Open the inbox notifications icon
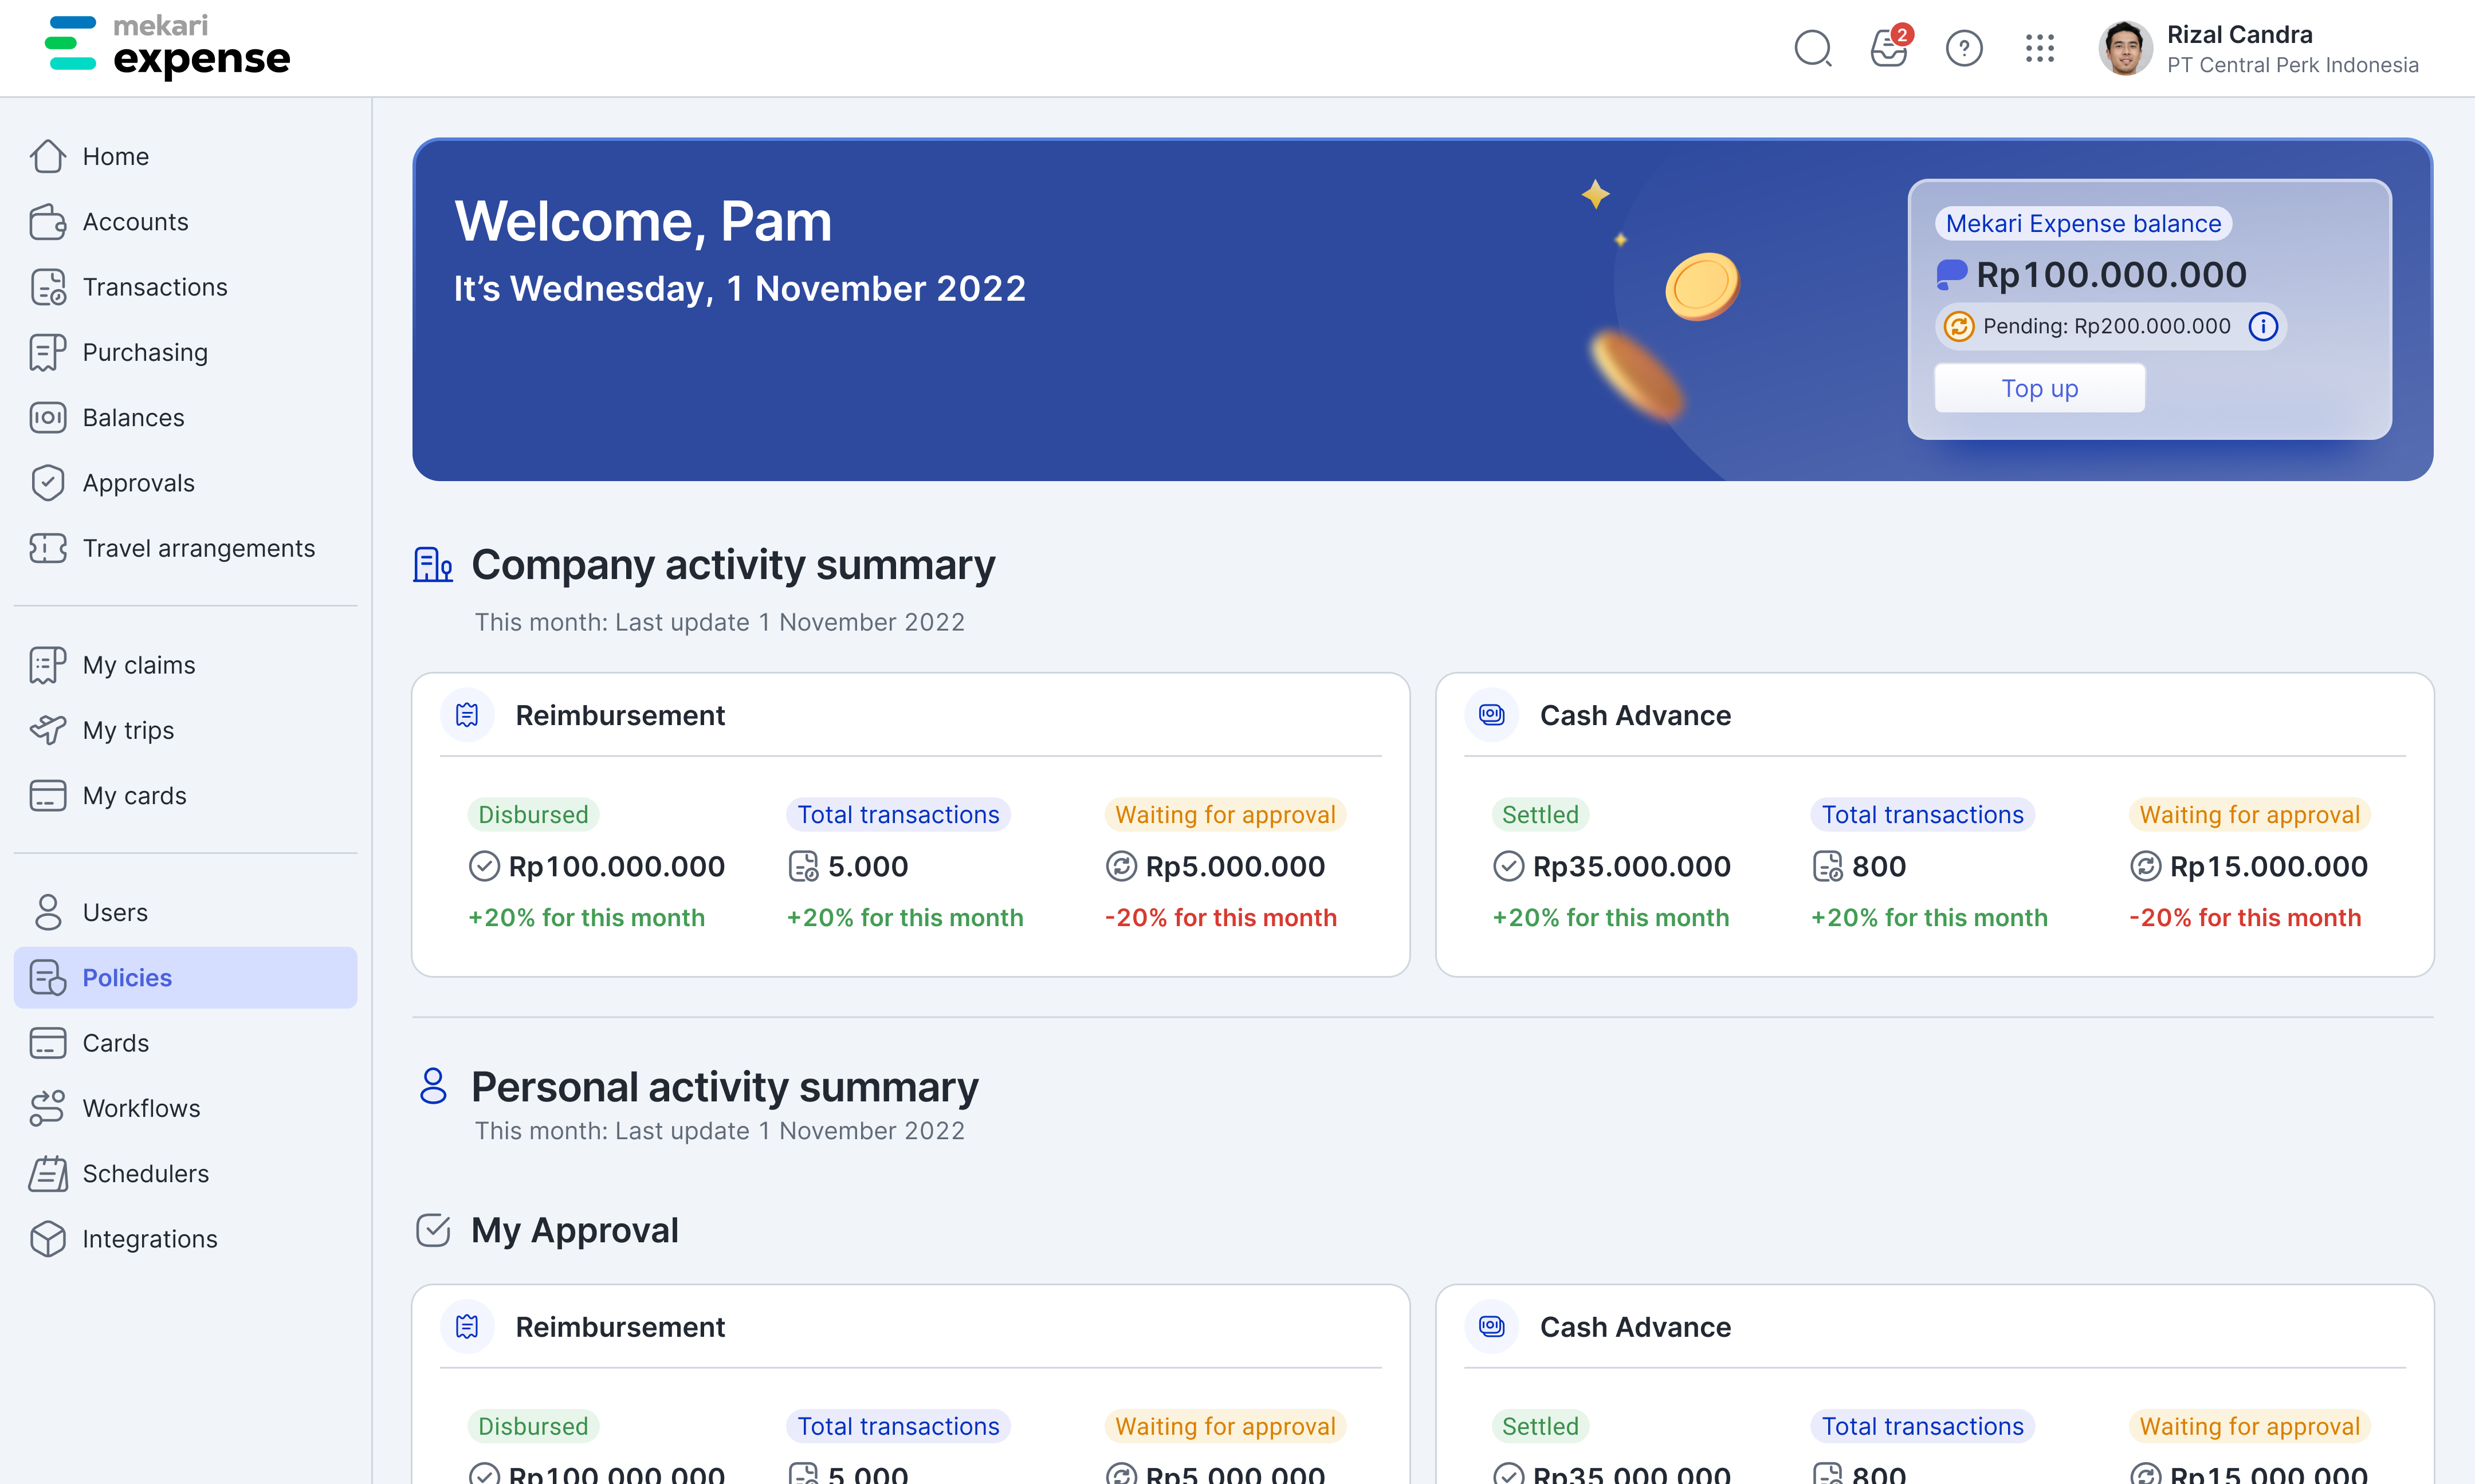The width and height of the screenshot is (2475, 1484). coord(1889,48)
